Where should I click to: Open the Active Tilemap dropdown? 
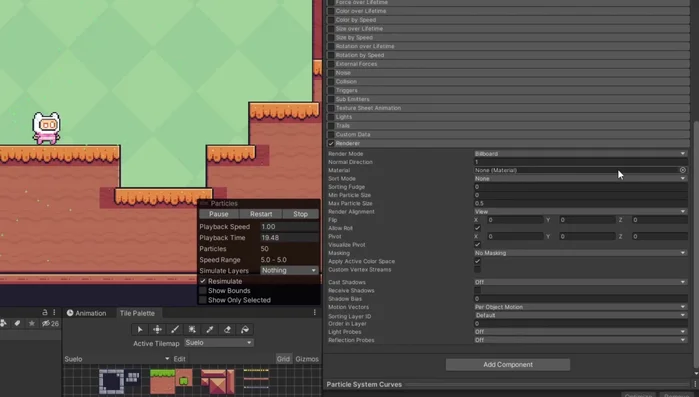(x=218, y=343)
